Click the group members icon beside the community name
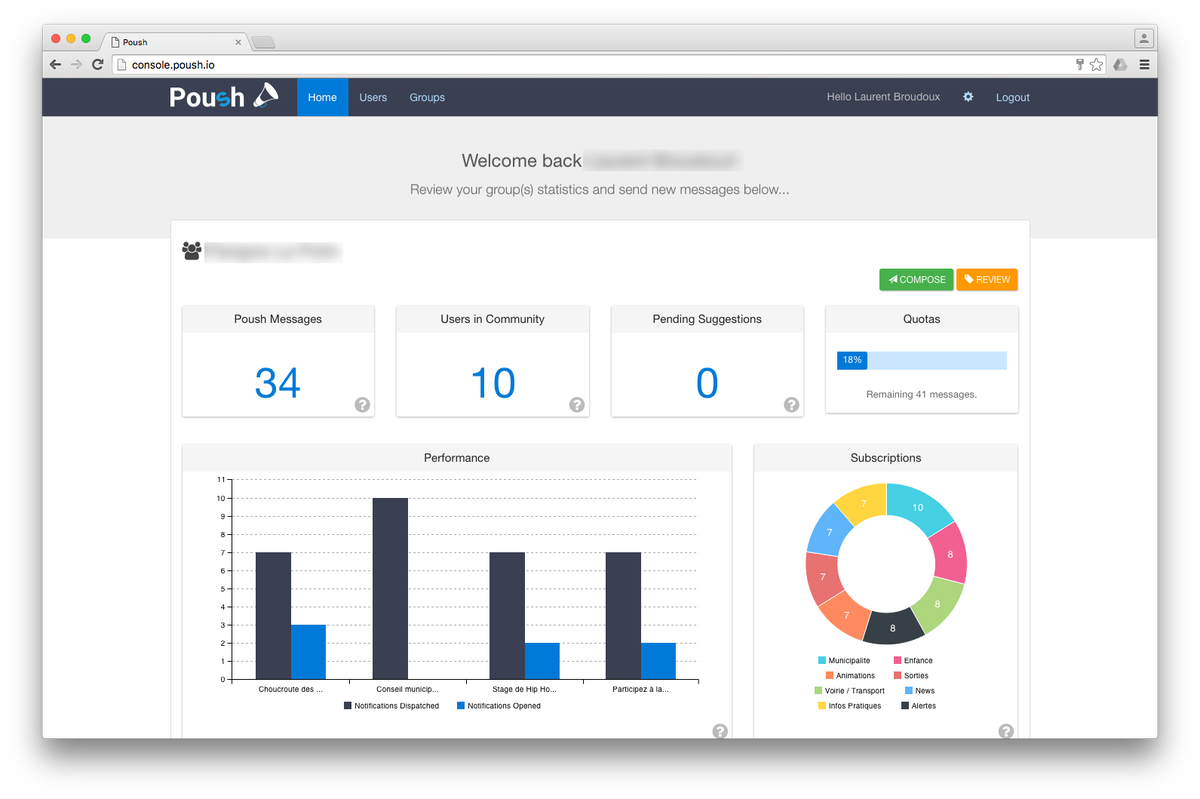Viewport: 1200px width, 799px height. 191,250
